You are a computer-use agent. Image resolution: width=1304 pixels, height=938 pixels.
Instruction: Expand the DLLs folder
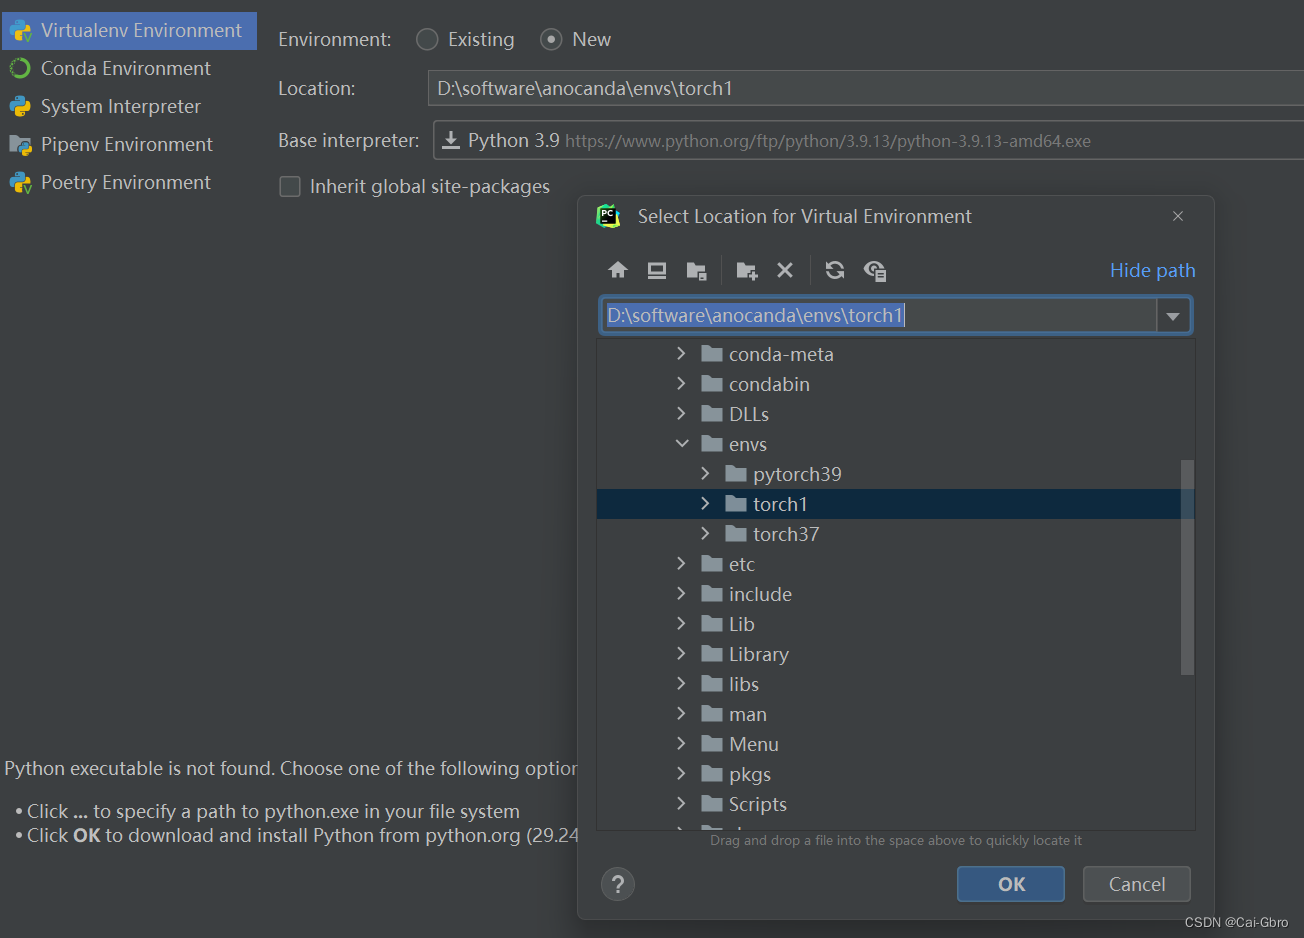pyautogui.click(x=681, y=414)
